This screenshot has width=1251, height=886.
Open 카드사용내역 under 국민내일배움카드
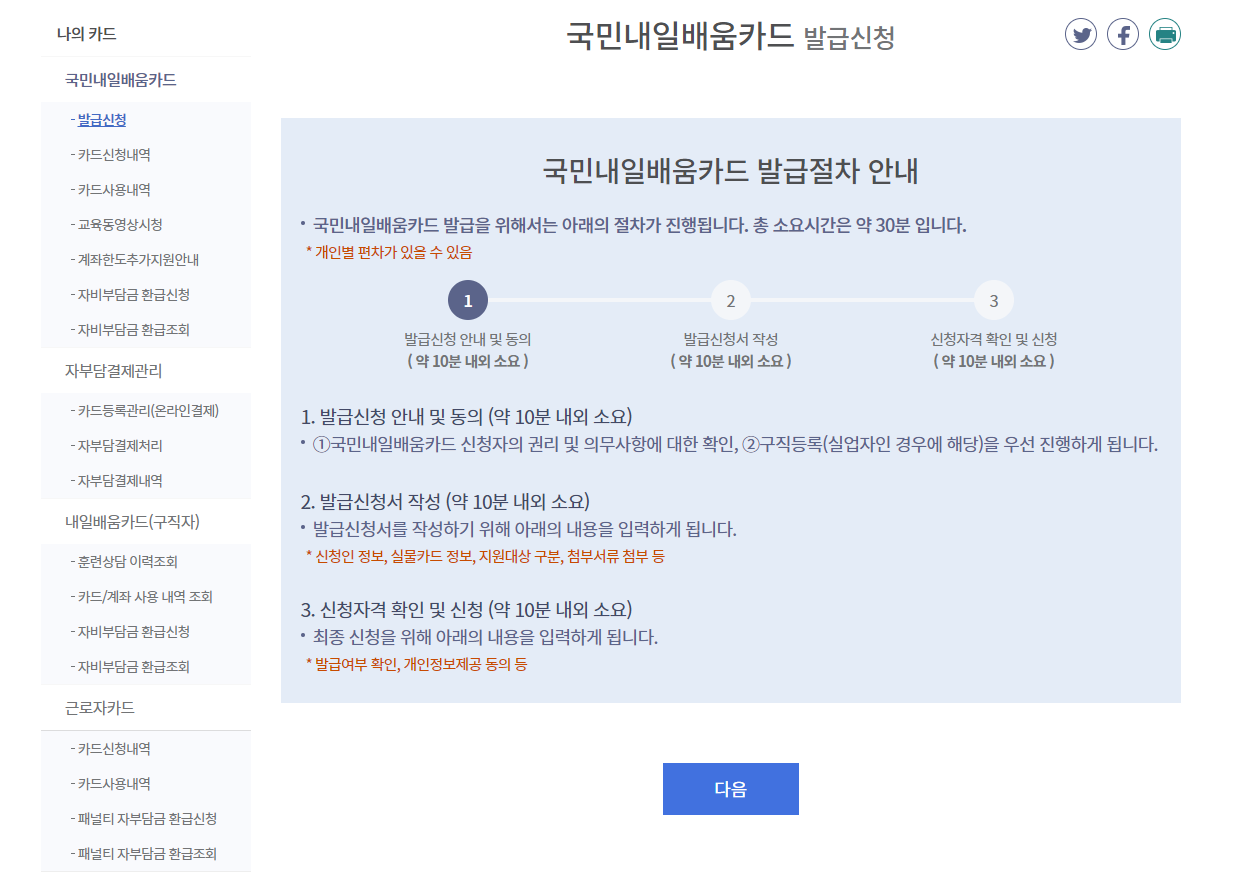(114, 190)
